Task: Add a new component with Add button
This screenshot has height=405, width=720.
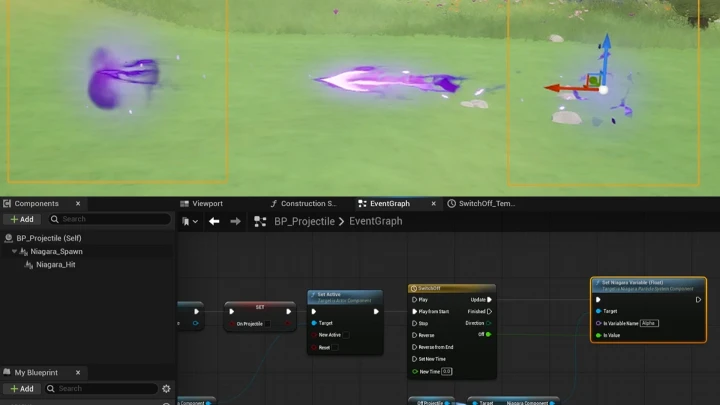Action: click(x=22, y=219)
